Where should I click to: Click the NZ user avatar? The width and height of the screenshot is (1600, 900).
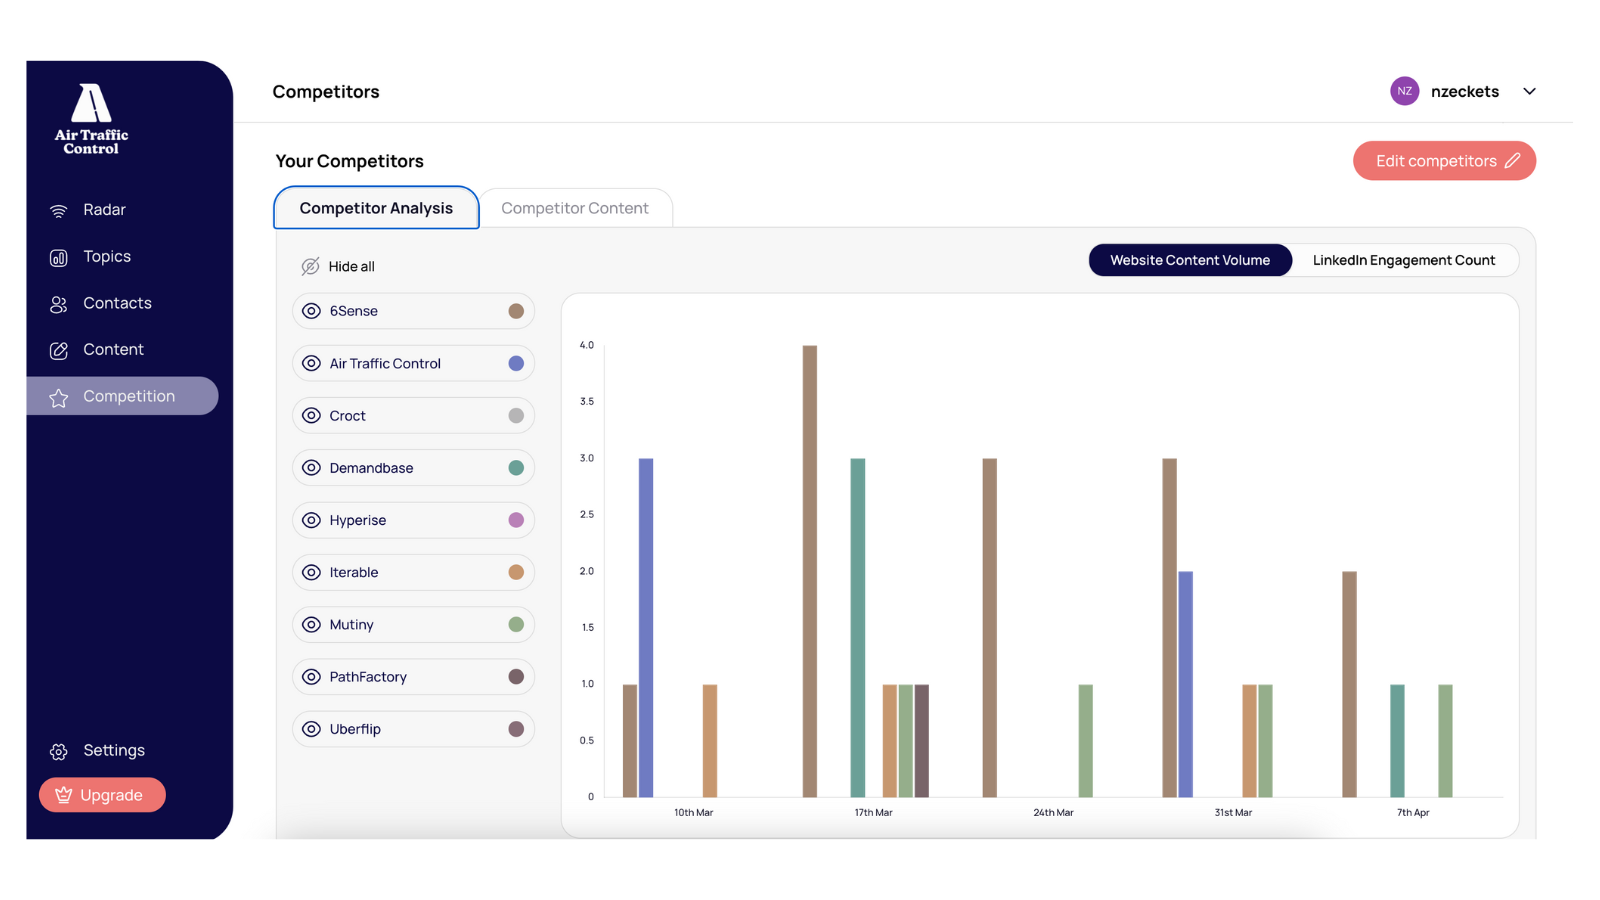pos(1404,91)
